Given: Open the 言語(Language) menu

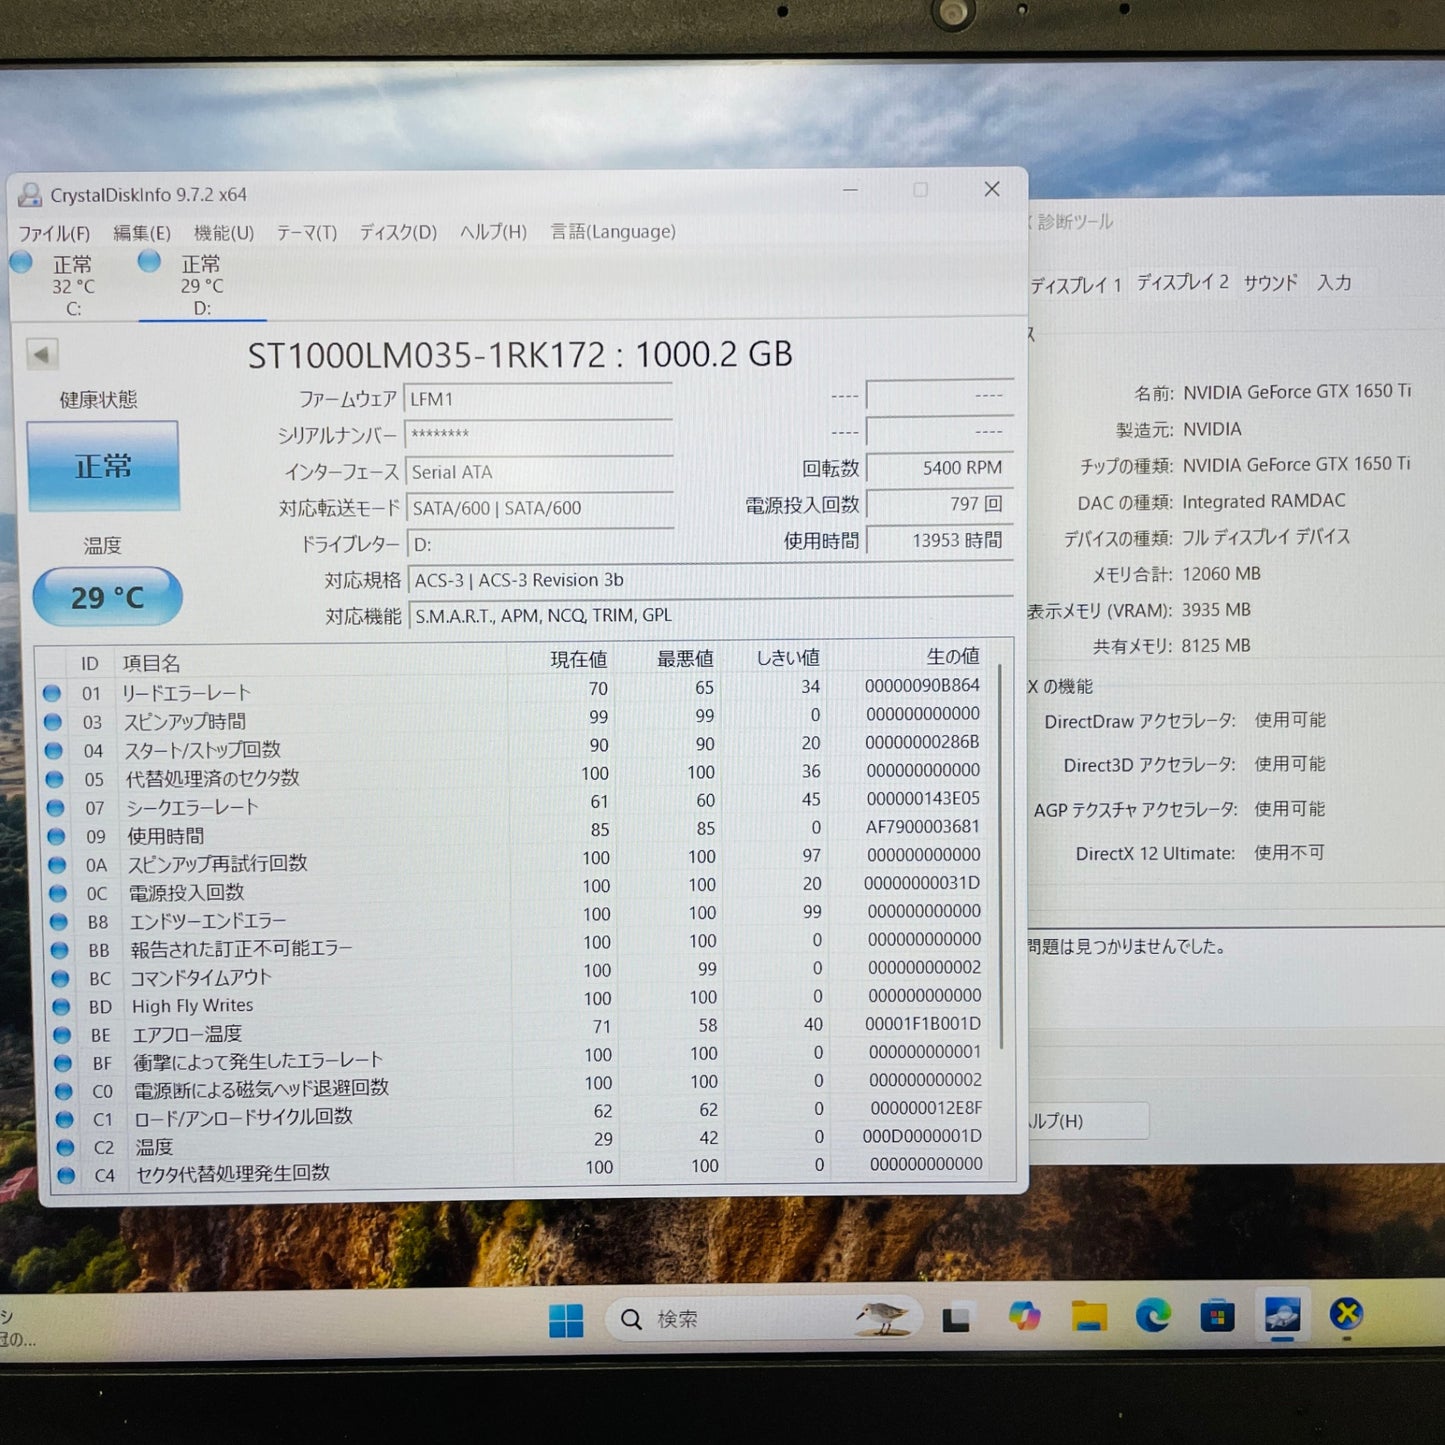Looking at the screenshot, I should point(612,231).
